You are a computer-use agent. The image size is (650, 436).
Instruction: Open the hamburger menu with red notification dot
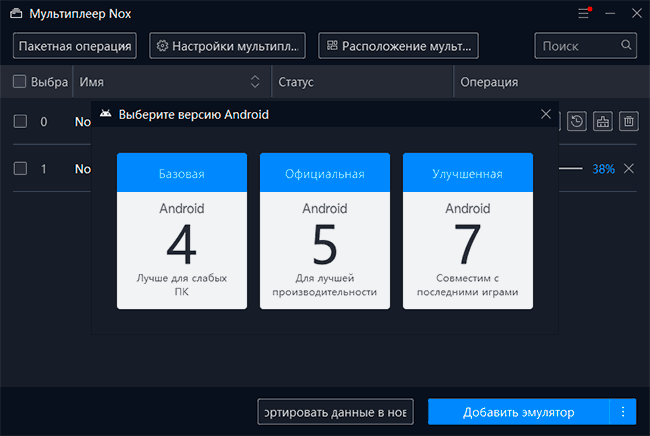pos(584,13)
